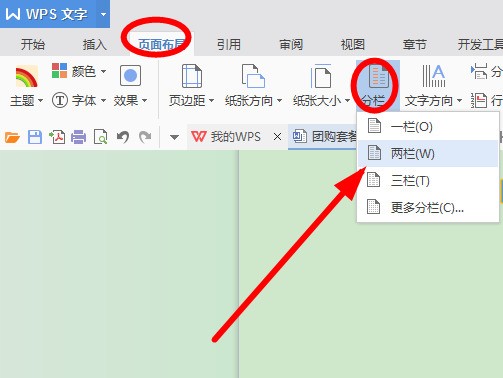Open the 开发工具 tab
This screenshot has width=503, height=378.
point(480,44)
